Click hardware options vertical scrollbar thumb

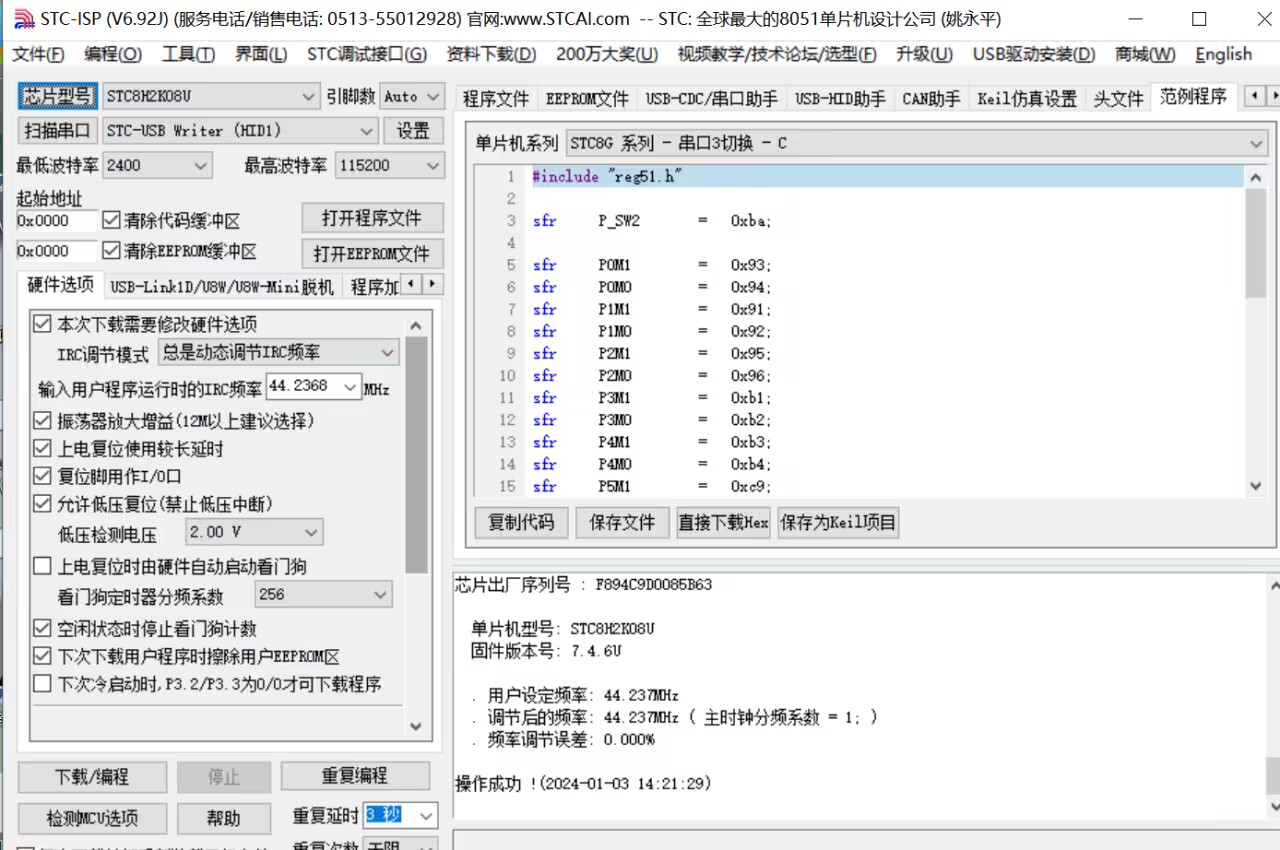coord(416,455)
